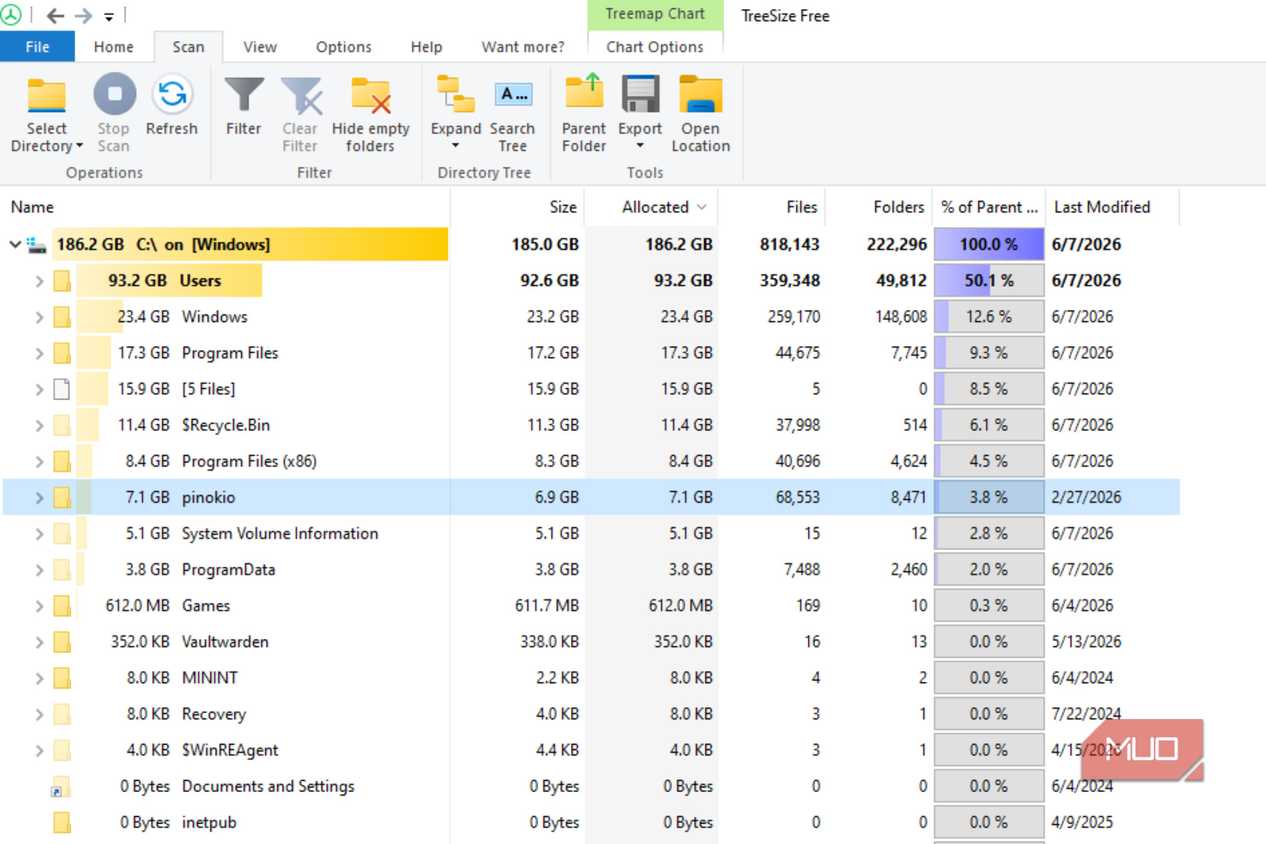1266x844 pixels.
Task: Click the Expand tree icon
Action: click(456, 95)
